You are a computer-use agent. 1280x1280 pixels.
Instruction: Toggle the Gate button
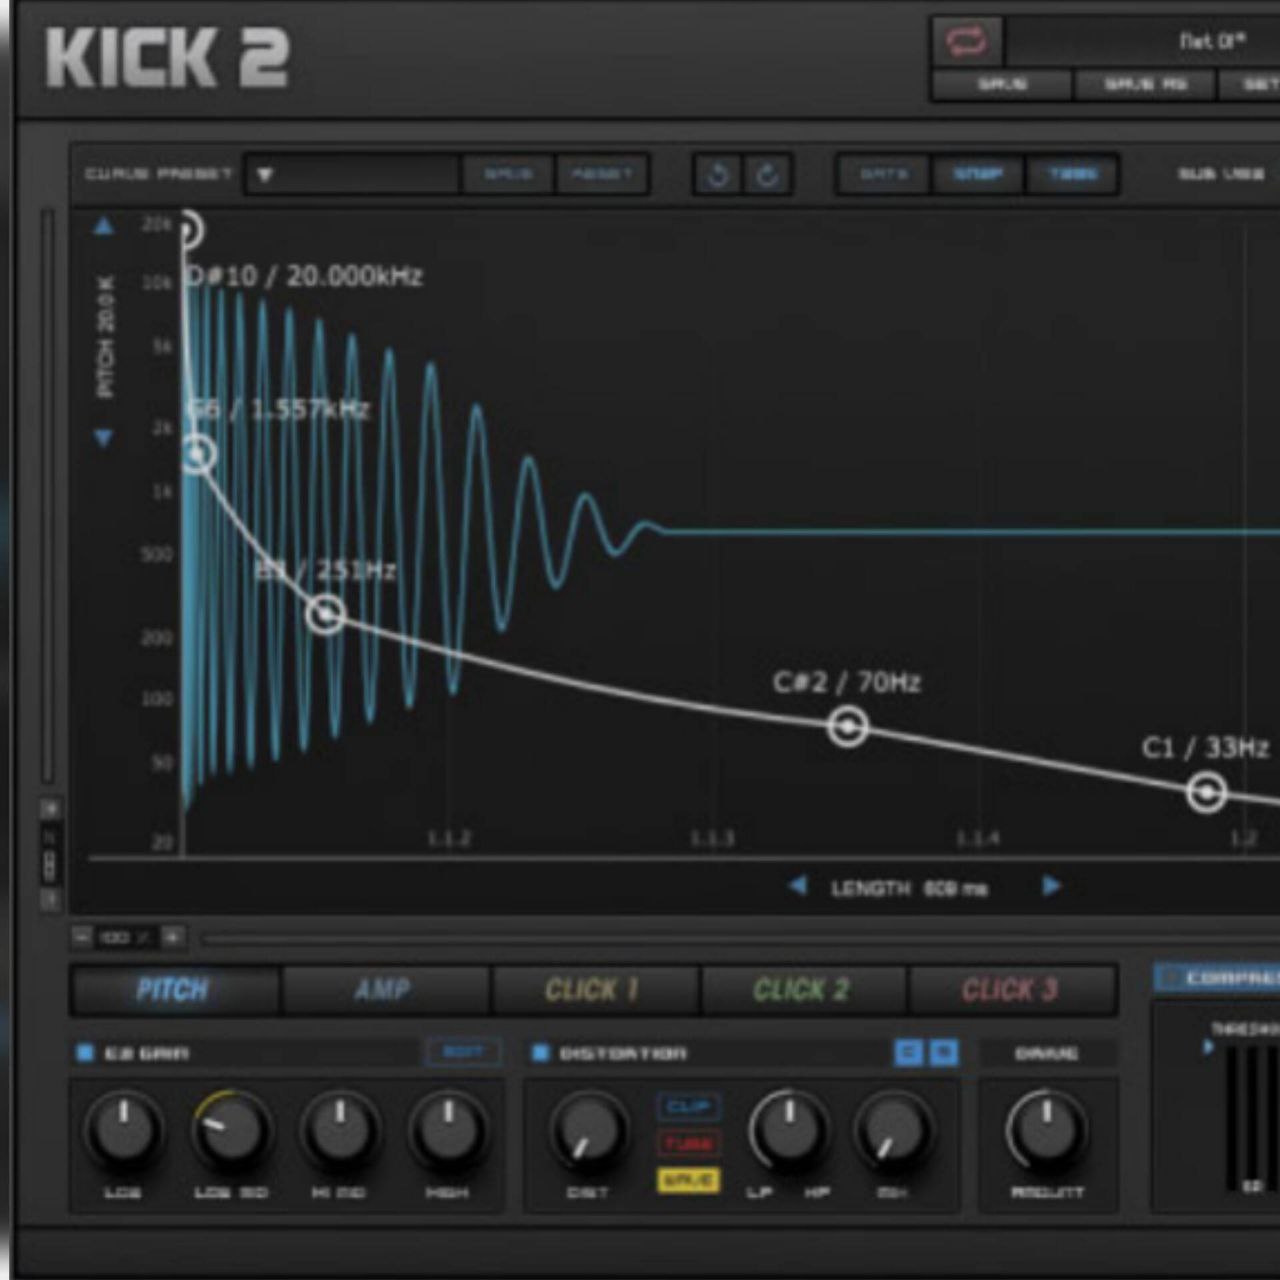(884, 175)
